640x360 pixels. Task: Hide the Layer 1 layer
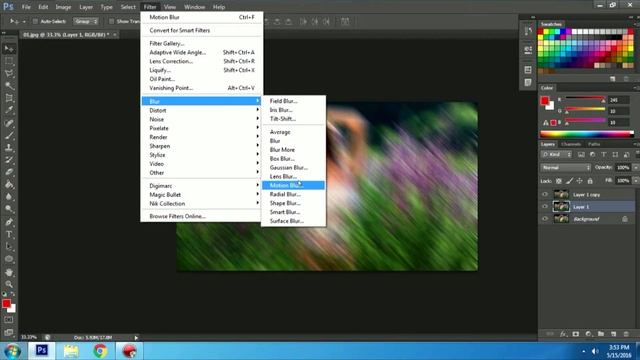point(545,207)
